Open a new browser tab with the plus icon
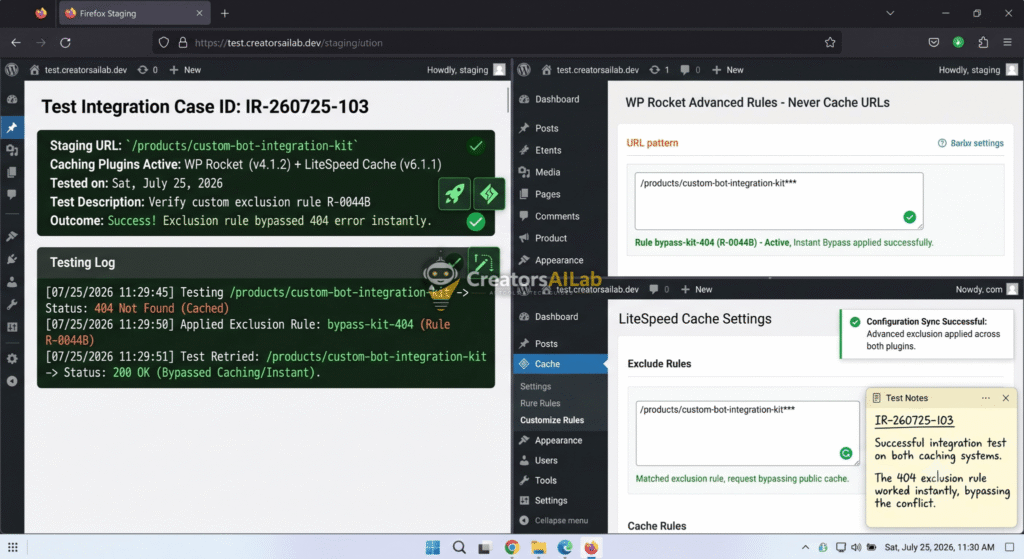 point(225,13)
